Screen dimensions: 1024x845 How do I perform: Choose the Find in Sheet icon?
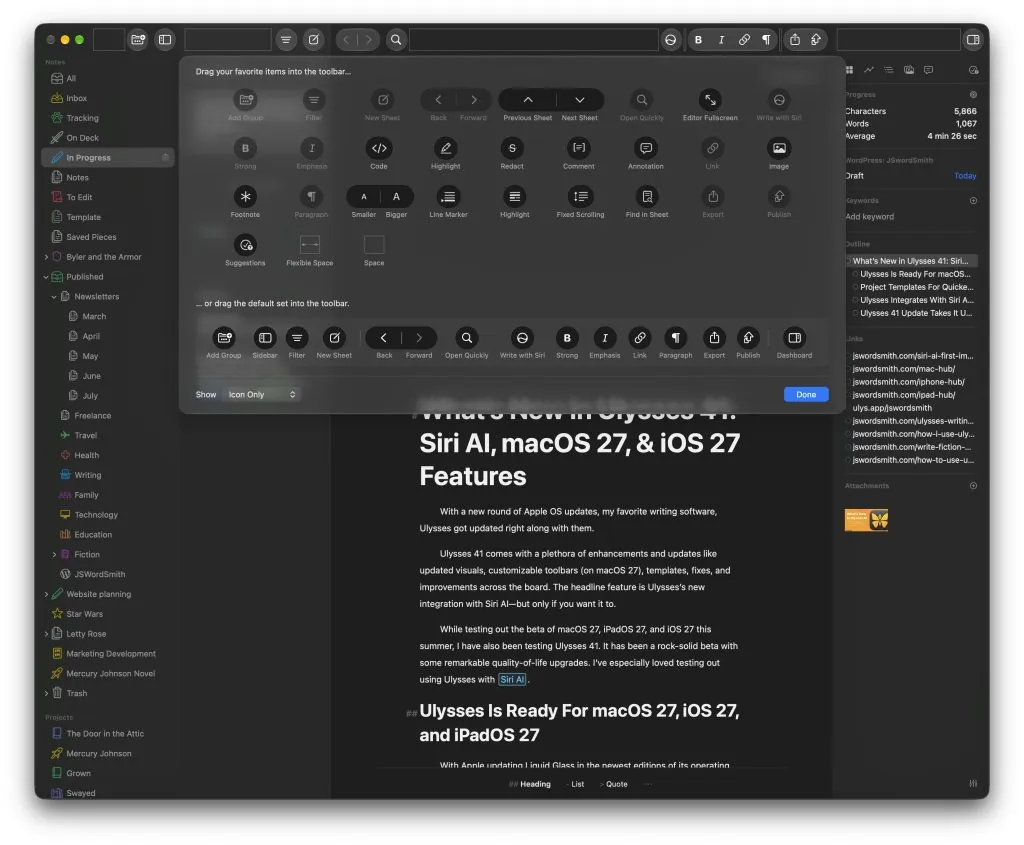[647, 197]
